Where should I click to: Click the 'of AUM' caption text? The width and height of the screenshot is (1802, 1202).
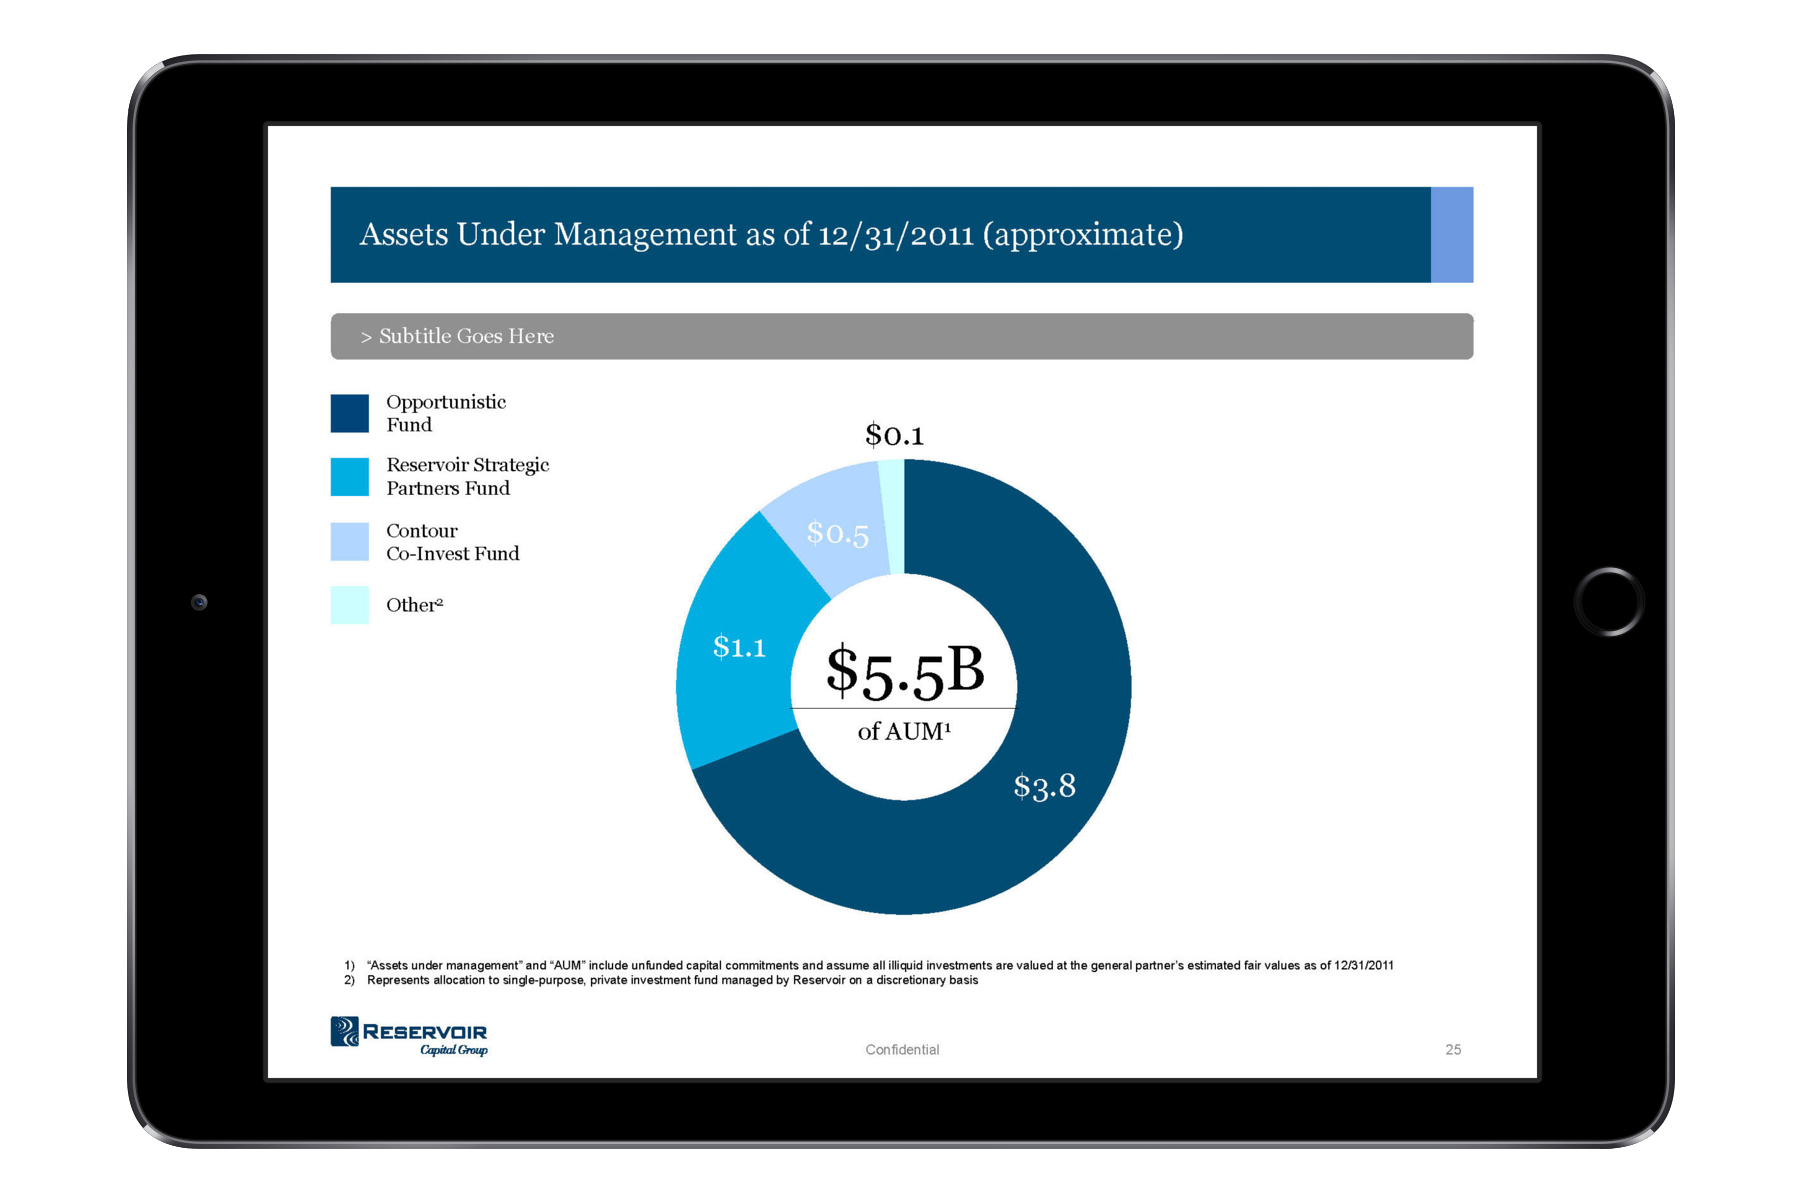[904, 732]
